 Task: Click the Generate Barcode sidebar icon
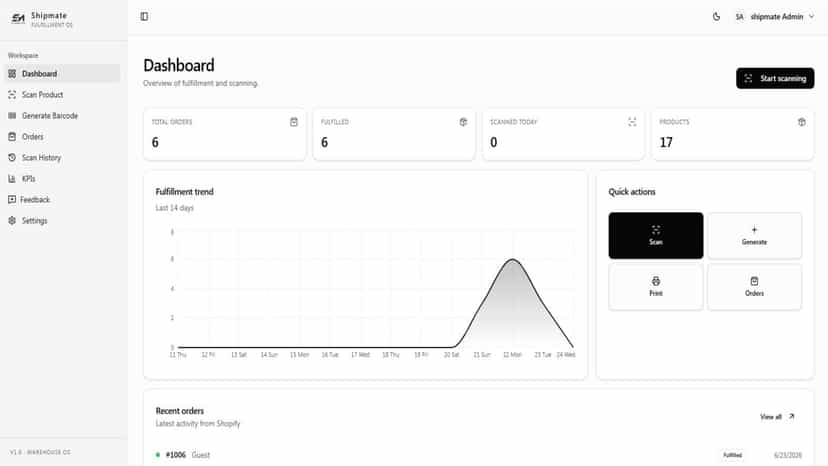(12, 116)
